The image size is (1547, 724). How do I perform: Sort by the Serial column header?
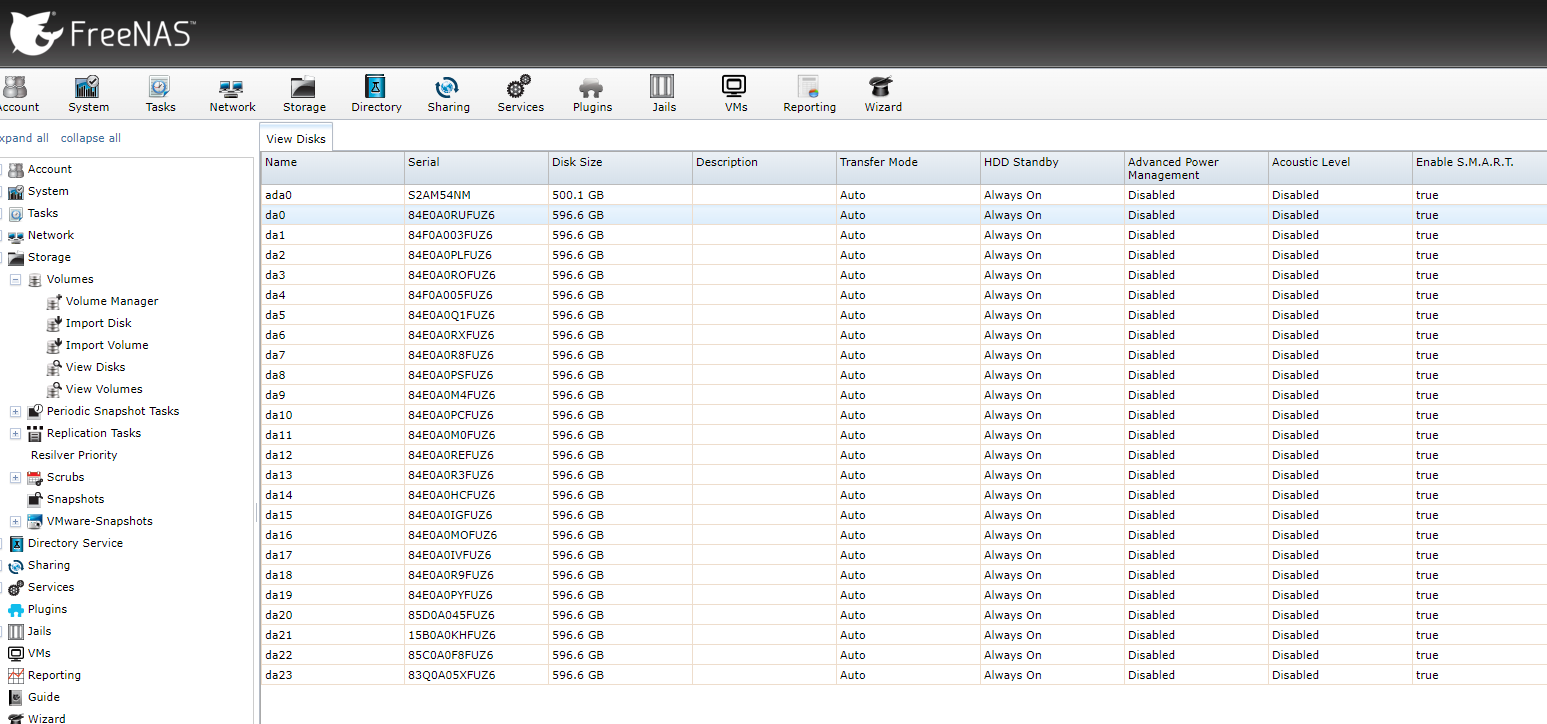click(x=476, y=168)
